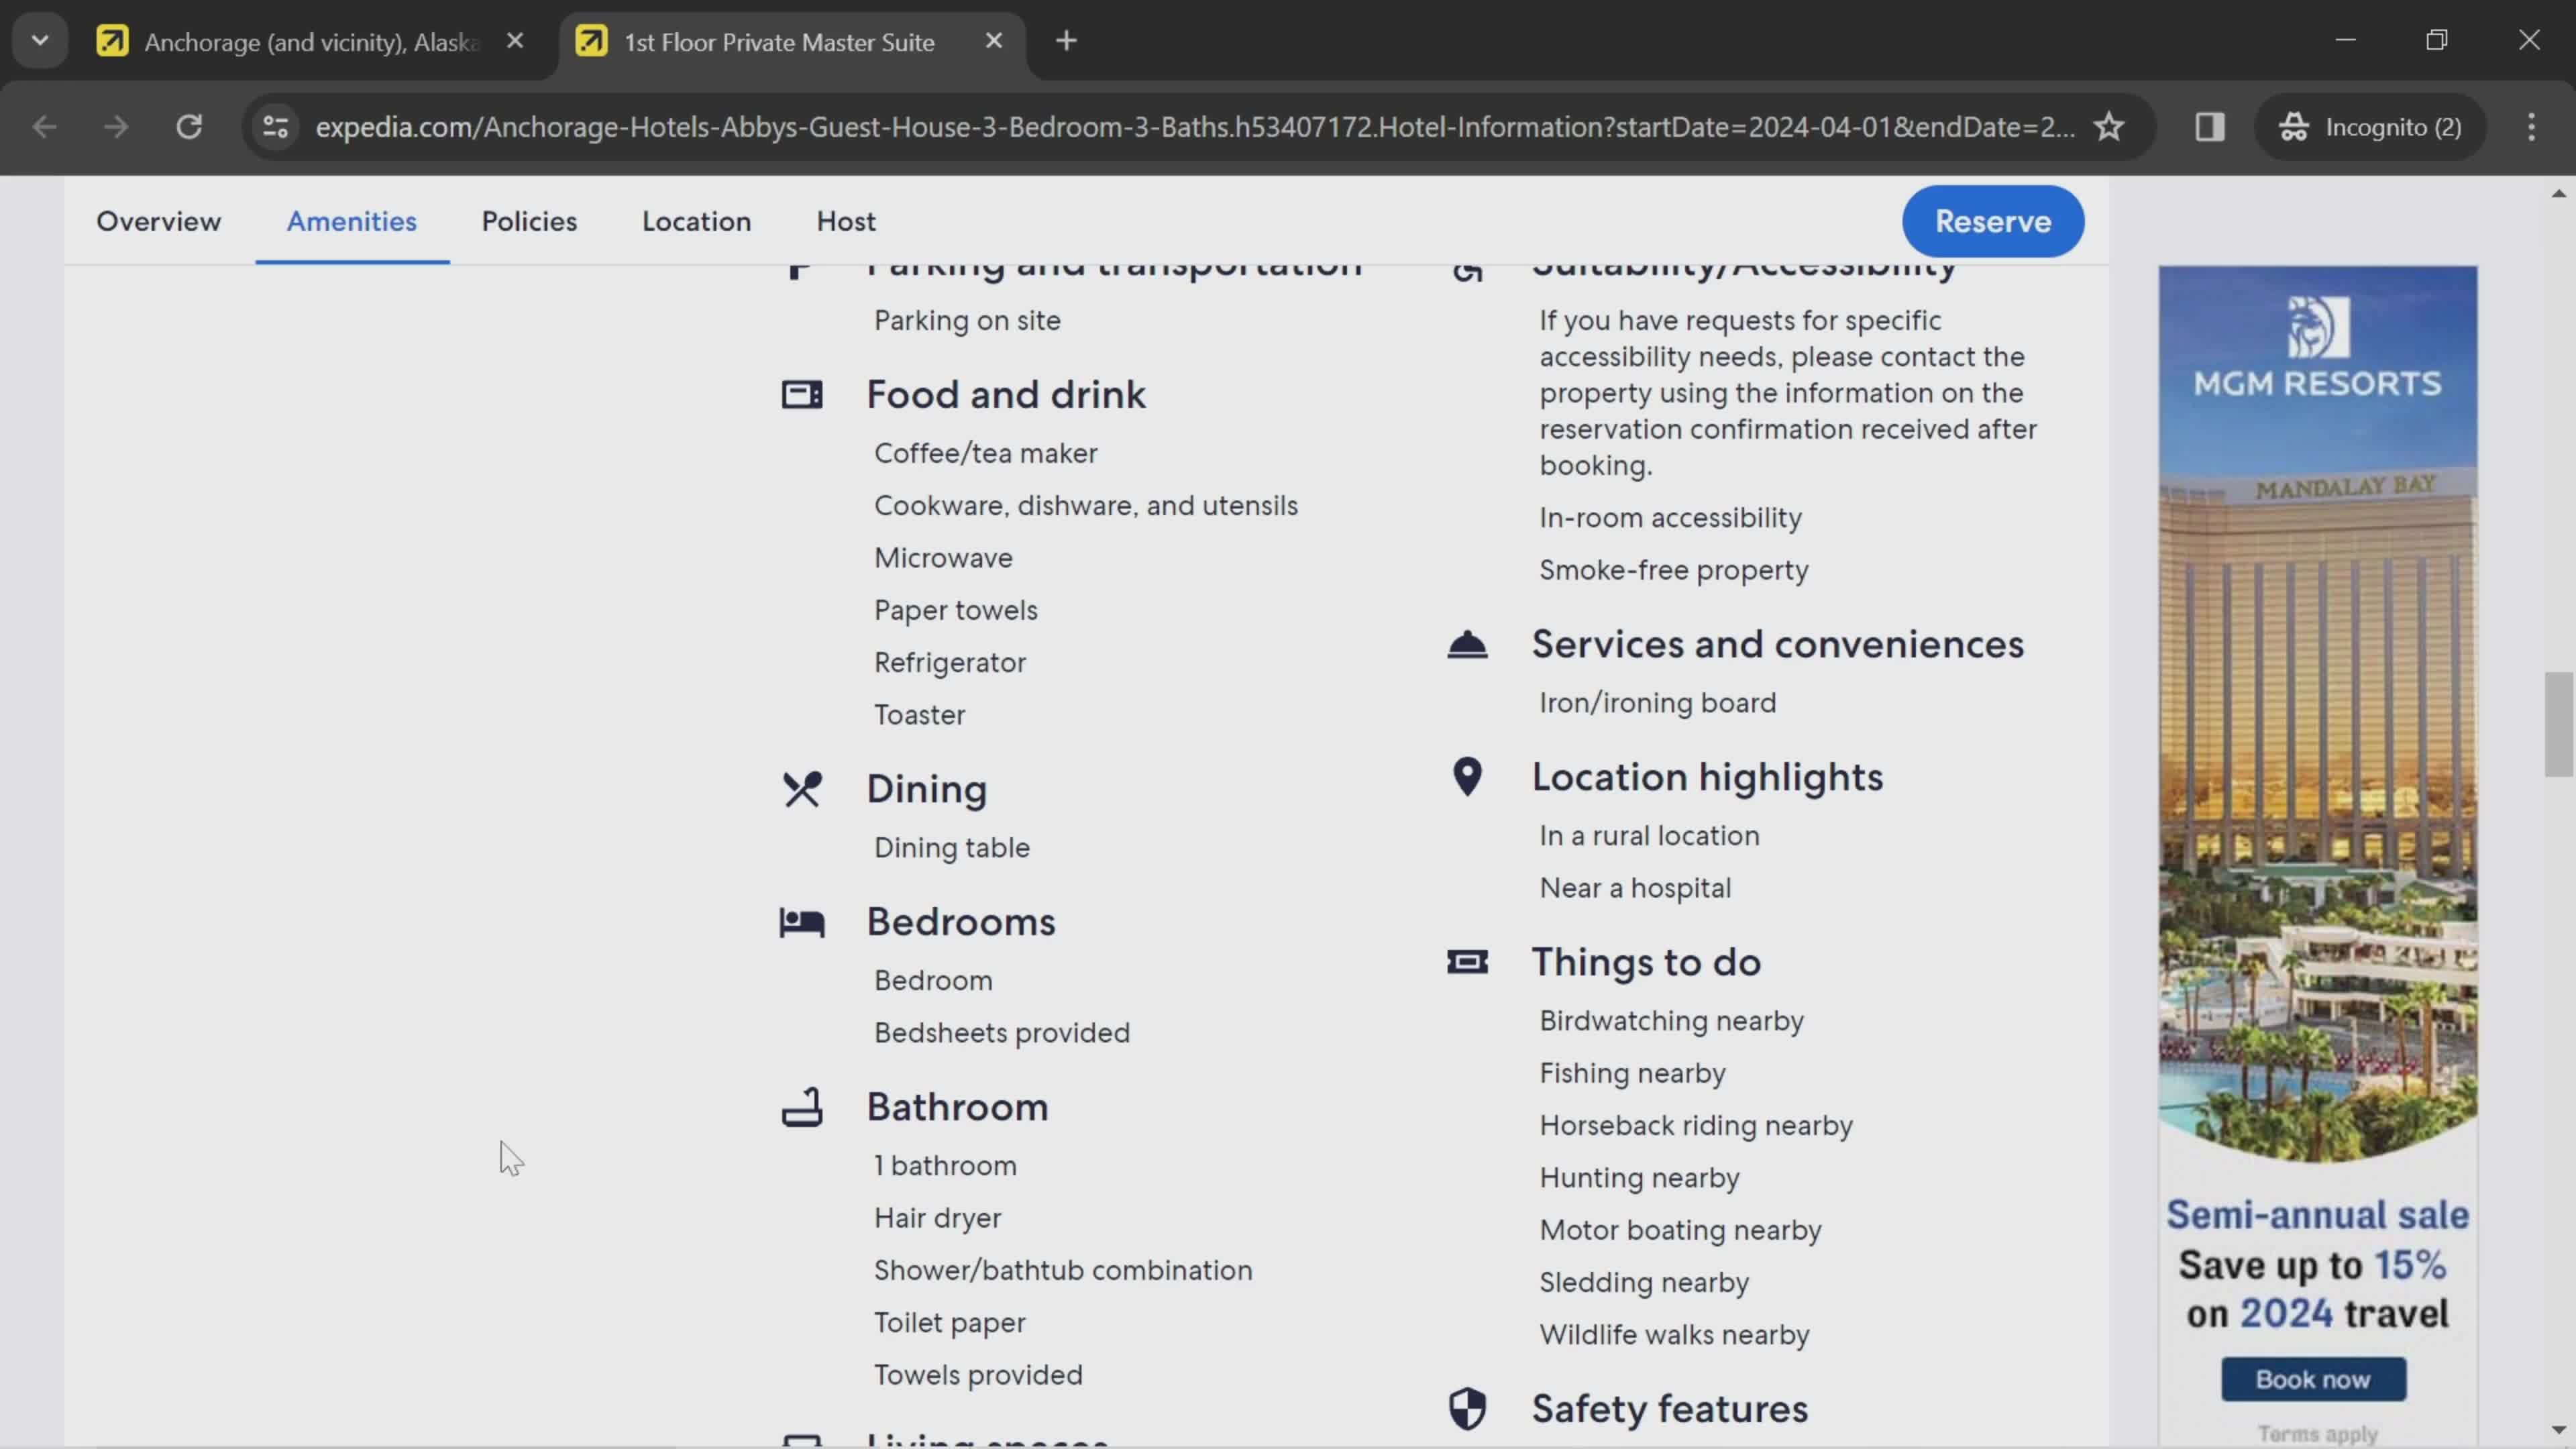Bookmark this page with the star icon
The height and width of the screenshot is (1449, 2576).
(2109, 127)
